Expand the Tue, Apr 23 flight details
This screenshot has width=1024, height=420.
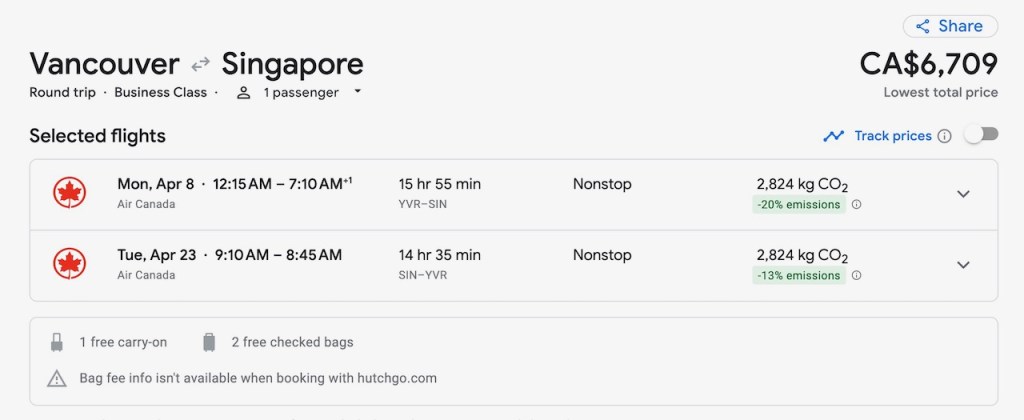tap(963, 265)
